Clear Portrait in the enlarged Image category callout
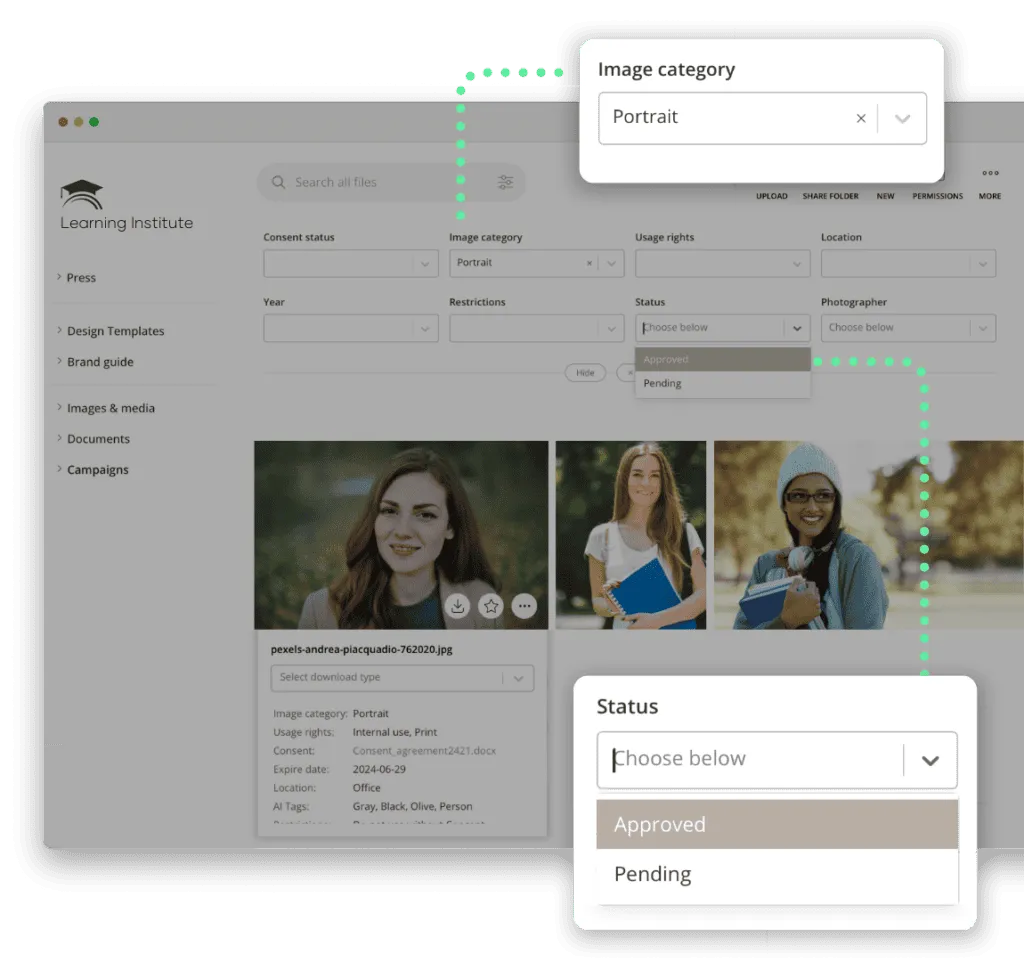Image resolution: width=1024 pixels, height=962 pixels. tap(861, 118)
